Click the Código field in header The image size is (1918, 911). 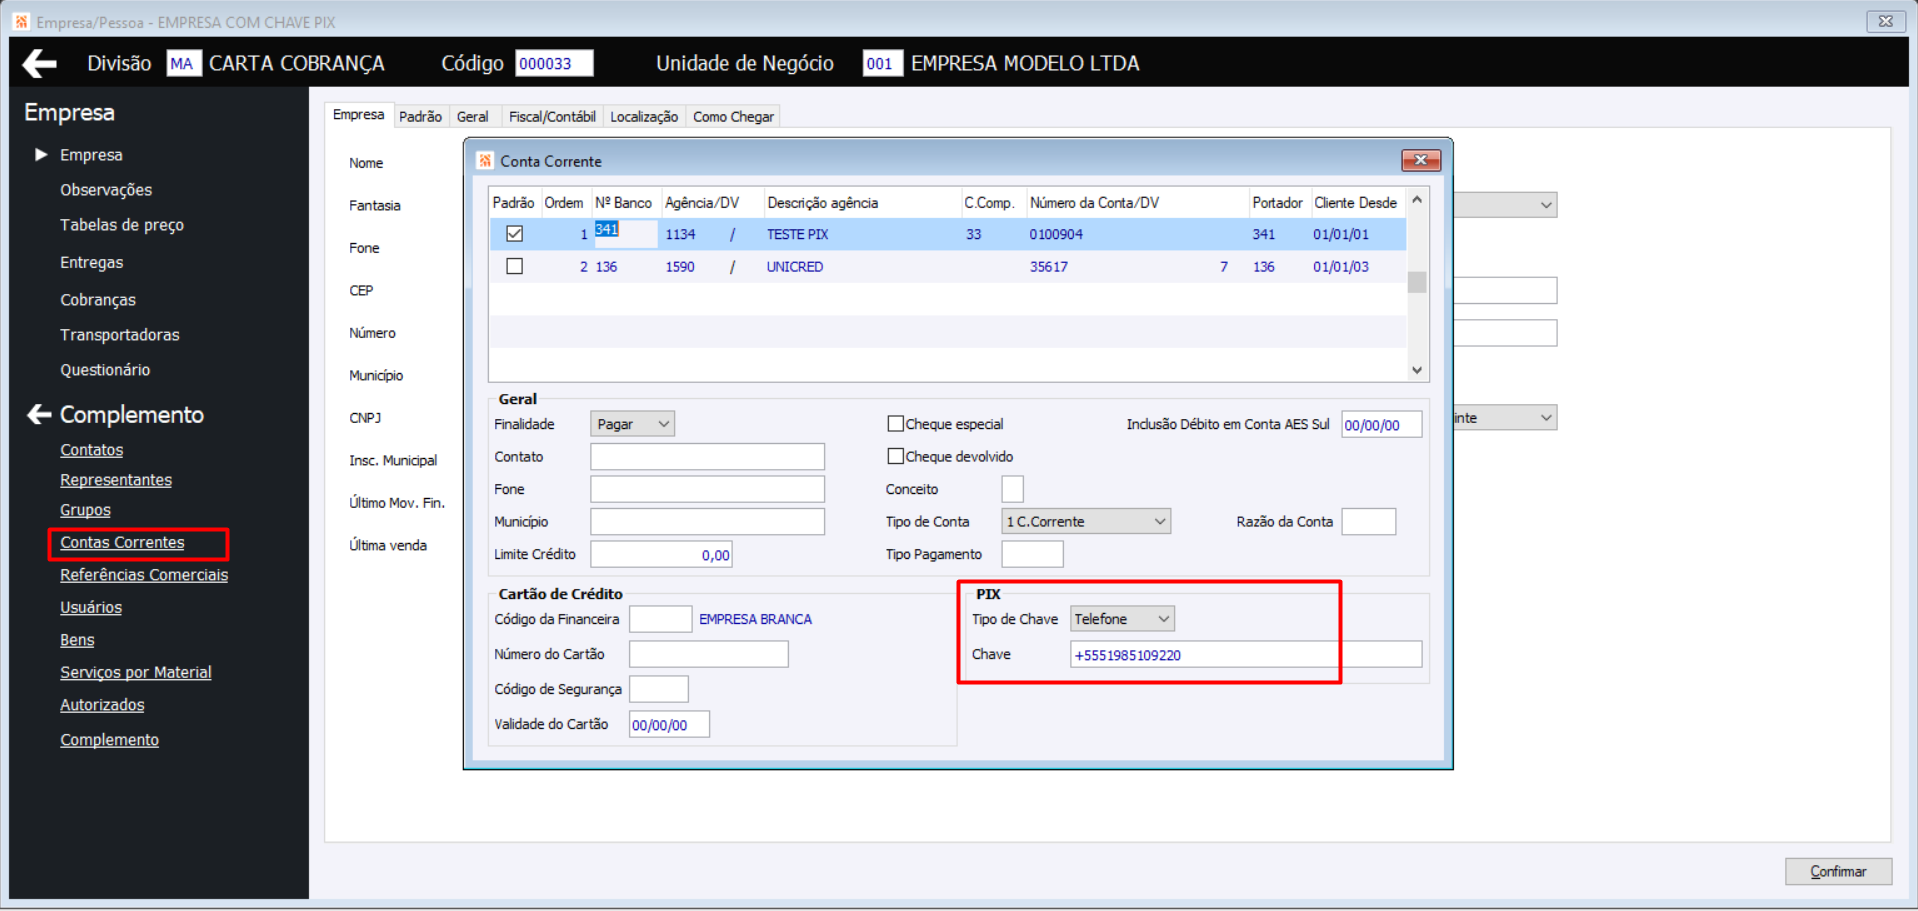(554, 63)
